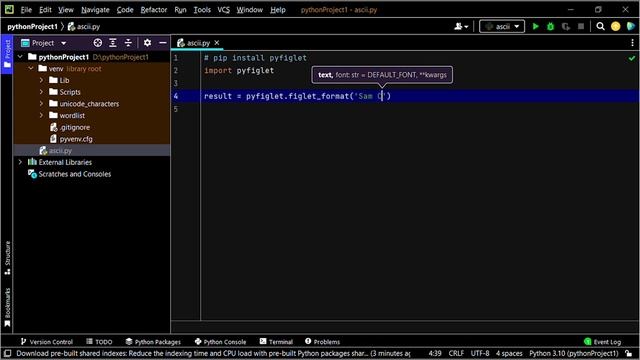Run with coverage icon in toolbar
Image resolution: width=640 pixels, height=360 pixels.
[x=566, y=27]
